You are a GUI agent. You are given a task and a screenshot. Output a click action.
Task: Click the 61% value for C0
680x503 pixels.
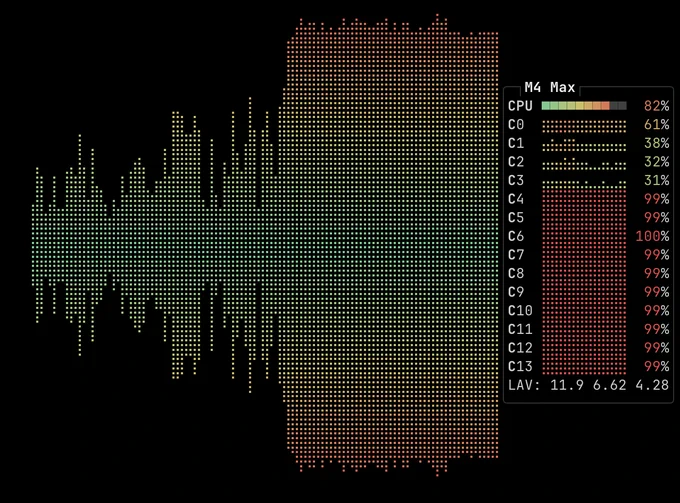point(657,125)
